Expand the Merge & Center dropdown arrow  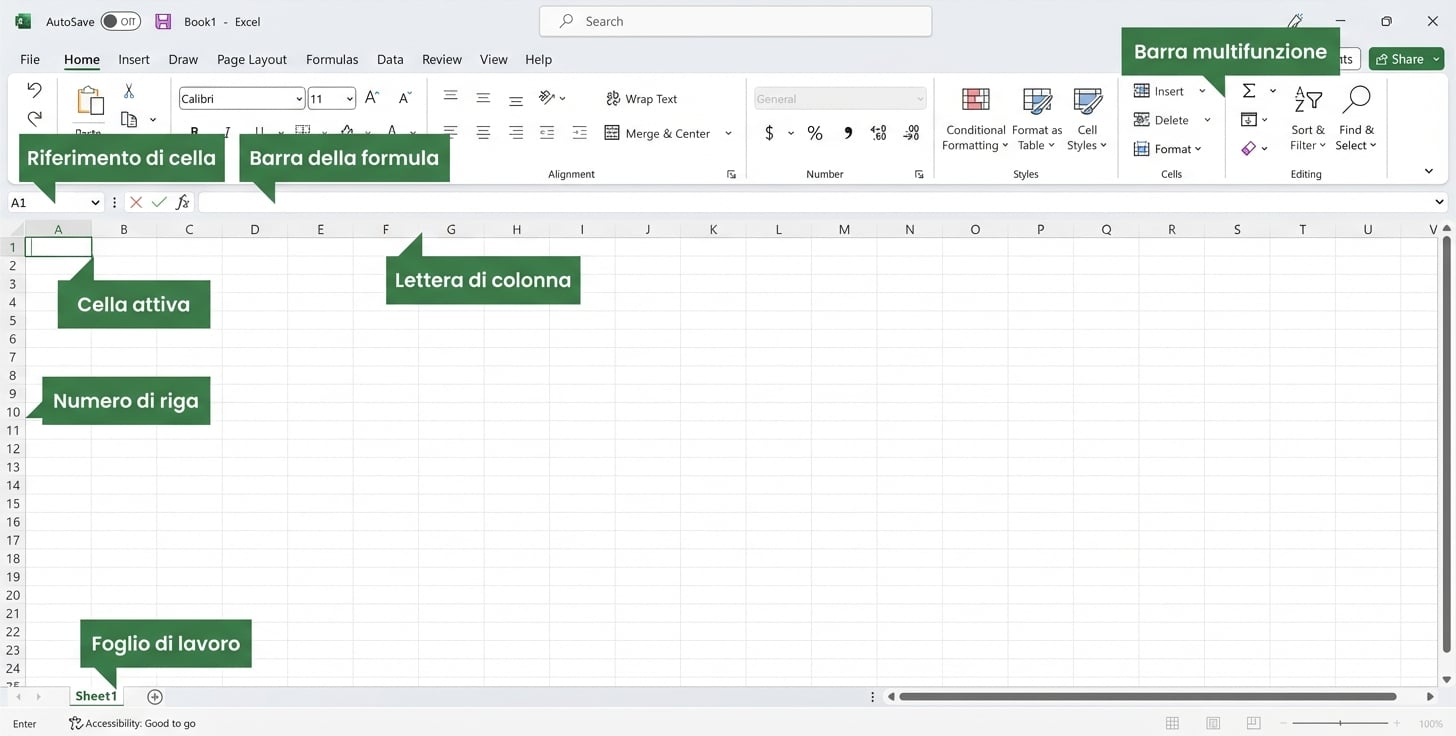coord(728,133)
